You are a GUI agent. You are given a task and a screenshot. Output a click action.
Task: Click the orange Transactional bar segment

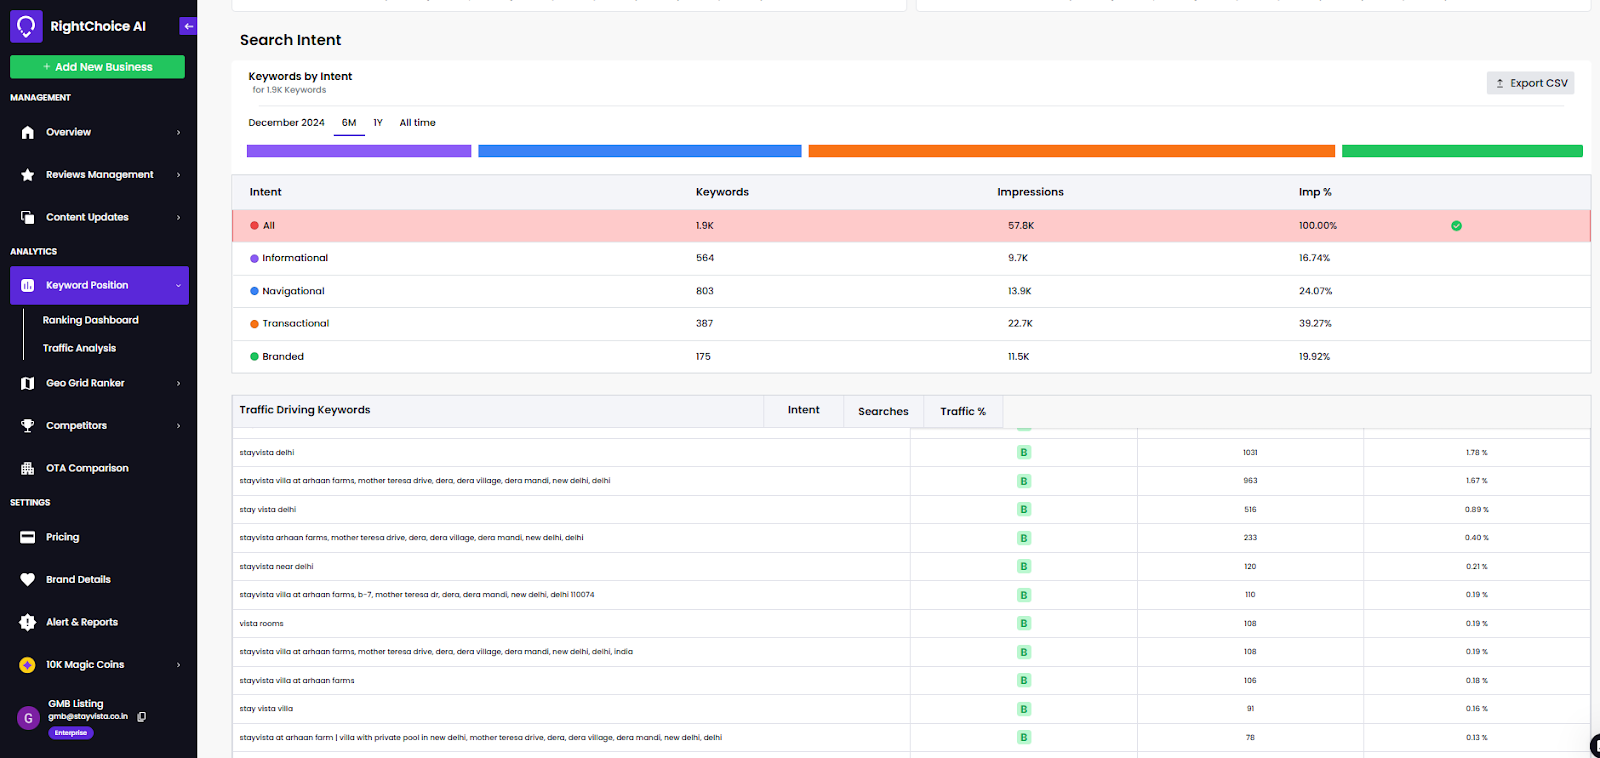tap(1072, 151)
